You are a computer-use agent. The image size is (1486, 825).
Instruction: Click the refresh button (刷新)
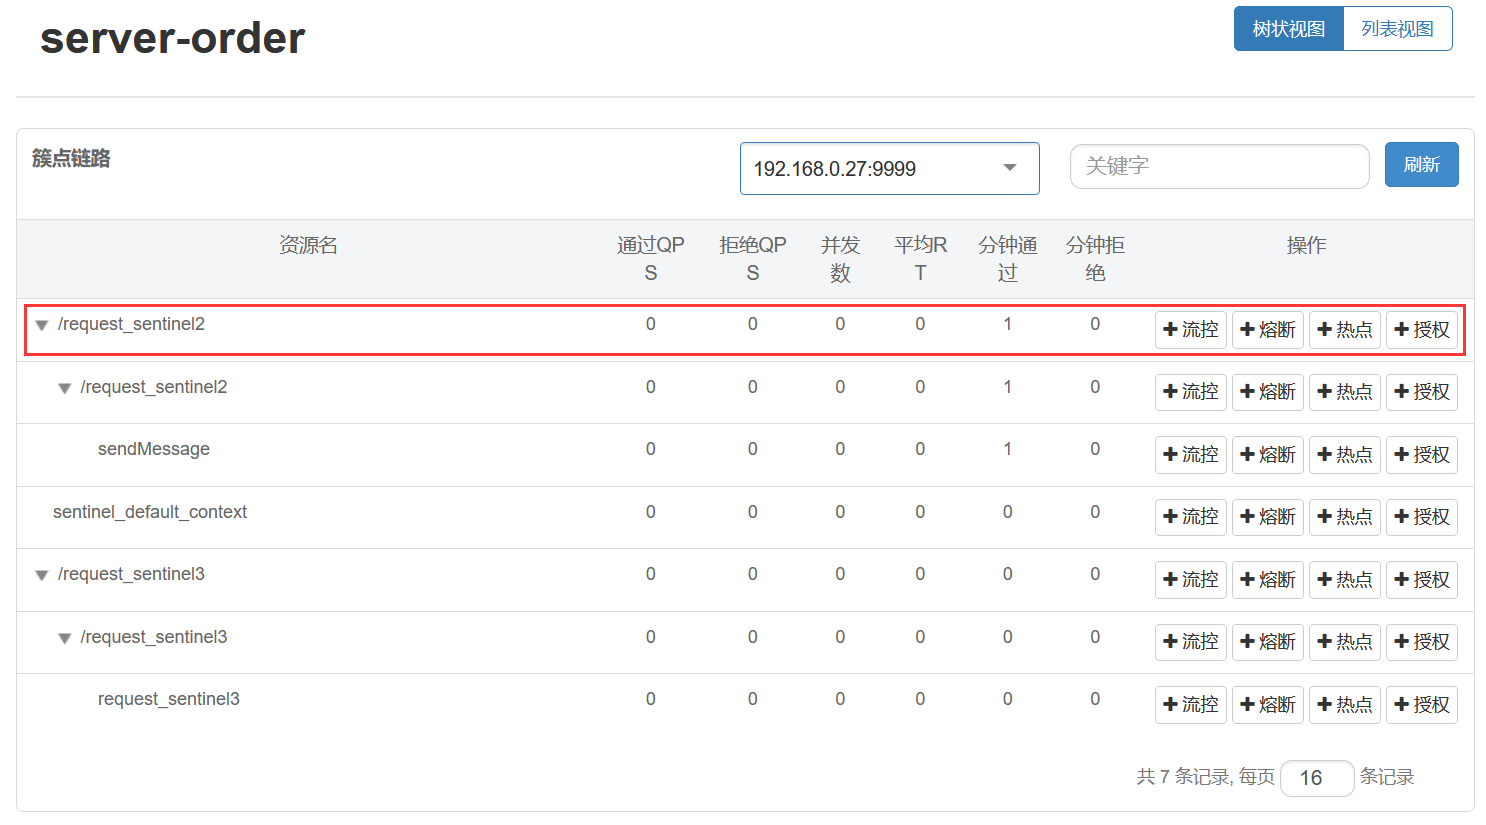pos(1421,164)
